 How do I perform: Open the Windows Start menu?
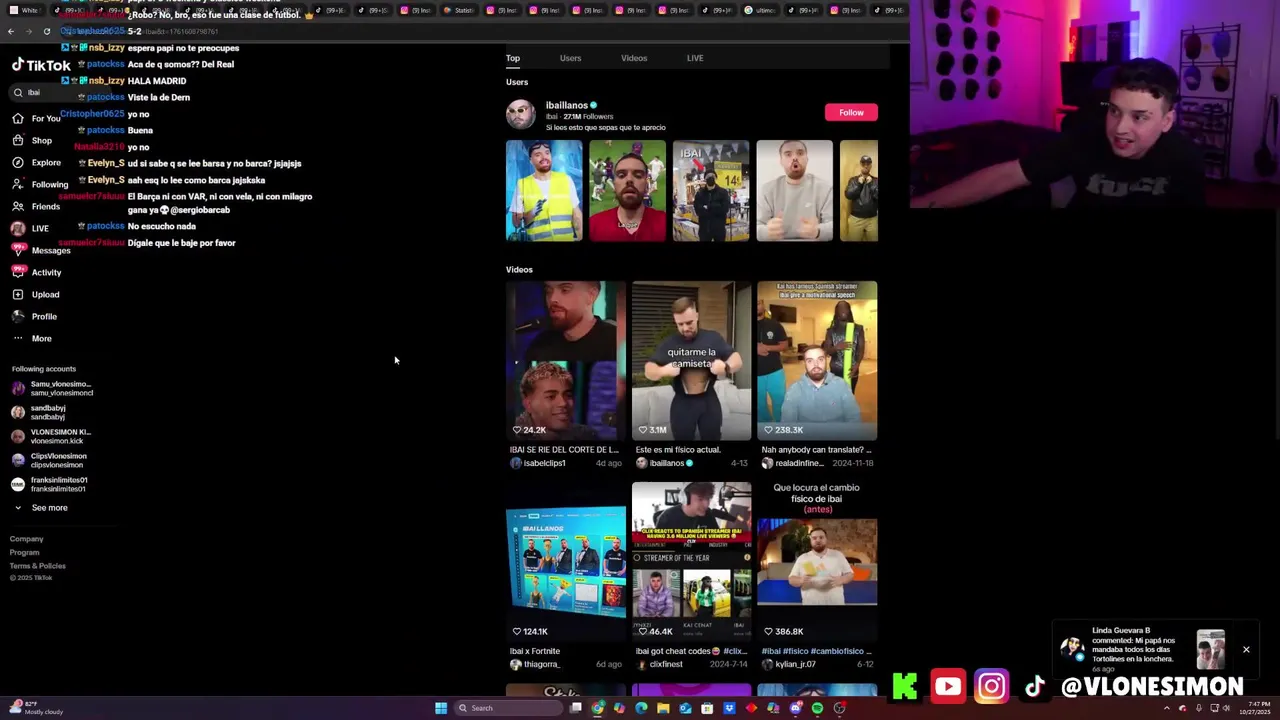click(x=441, y=708)
